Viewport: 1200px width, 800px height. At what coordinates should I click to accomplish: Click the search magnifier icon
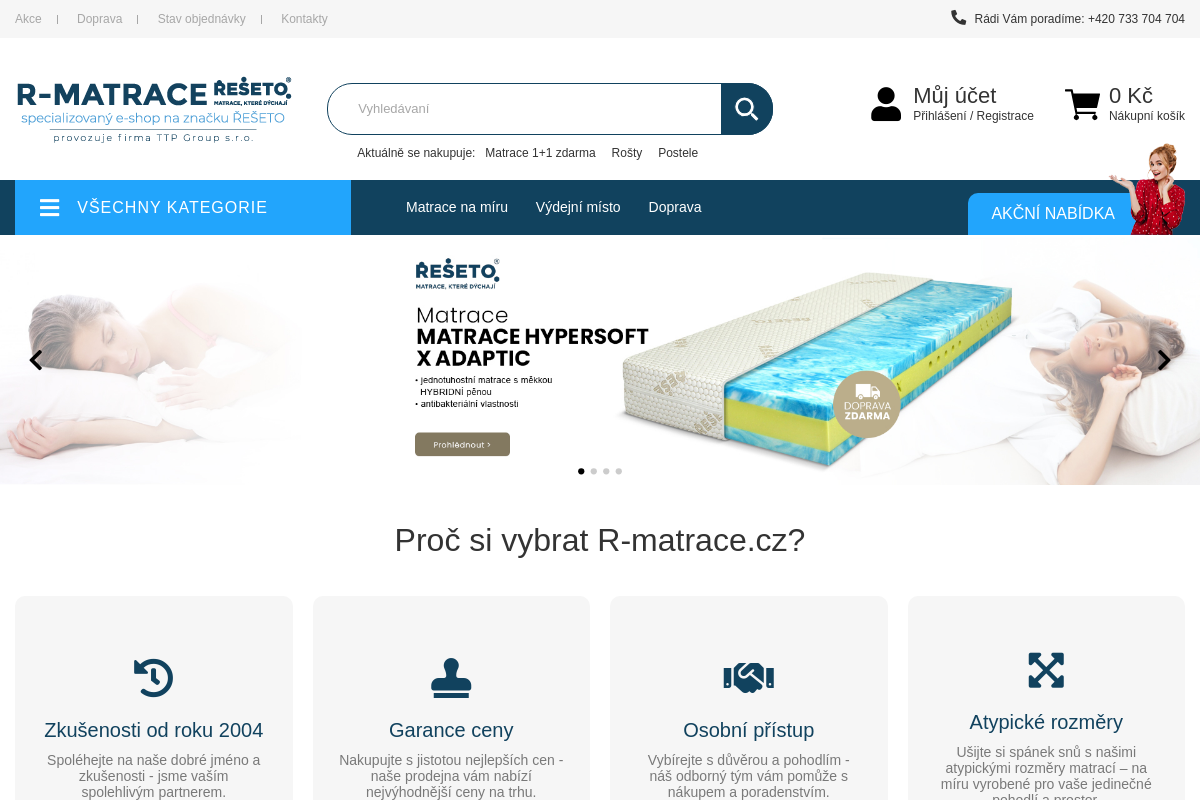746,108
